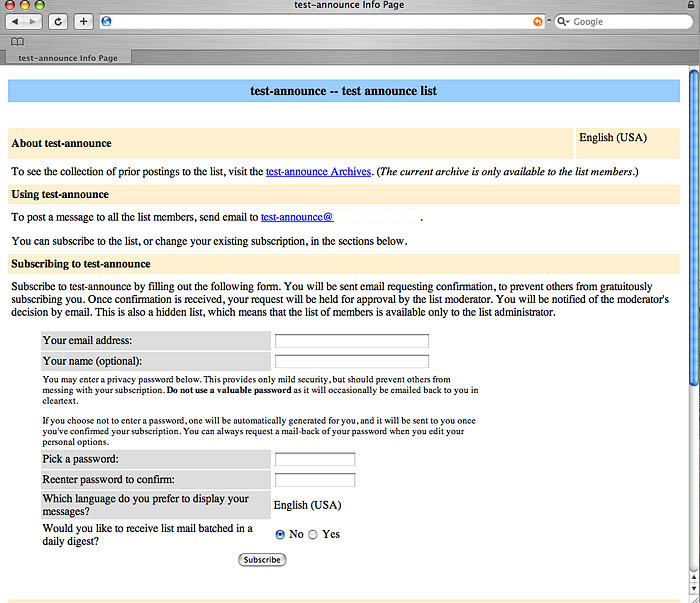Reload the page with the refresh button

point(58,21)
